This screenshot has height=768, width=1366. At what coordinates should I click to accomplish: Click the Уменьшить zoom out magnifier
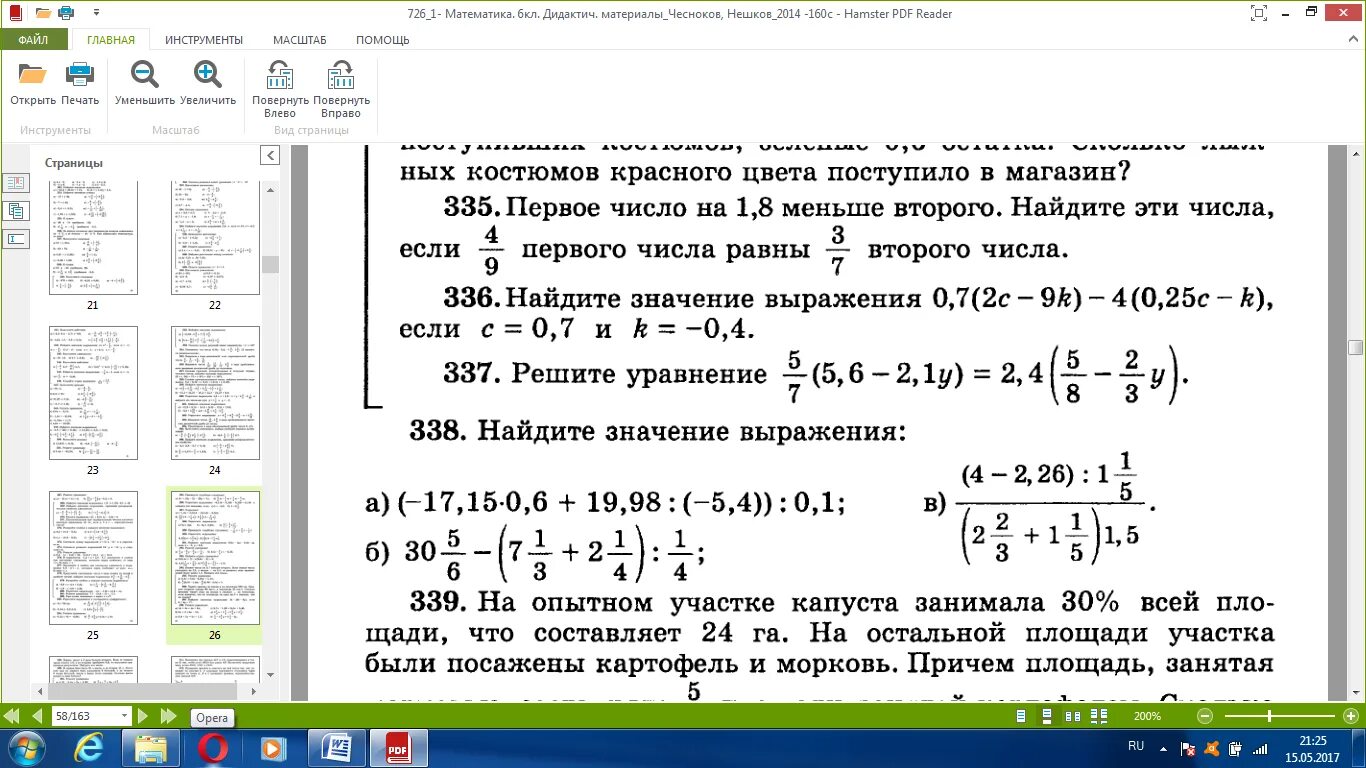145,74
